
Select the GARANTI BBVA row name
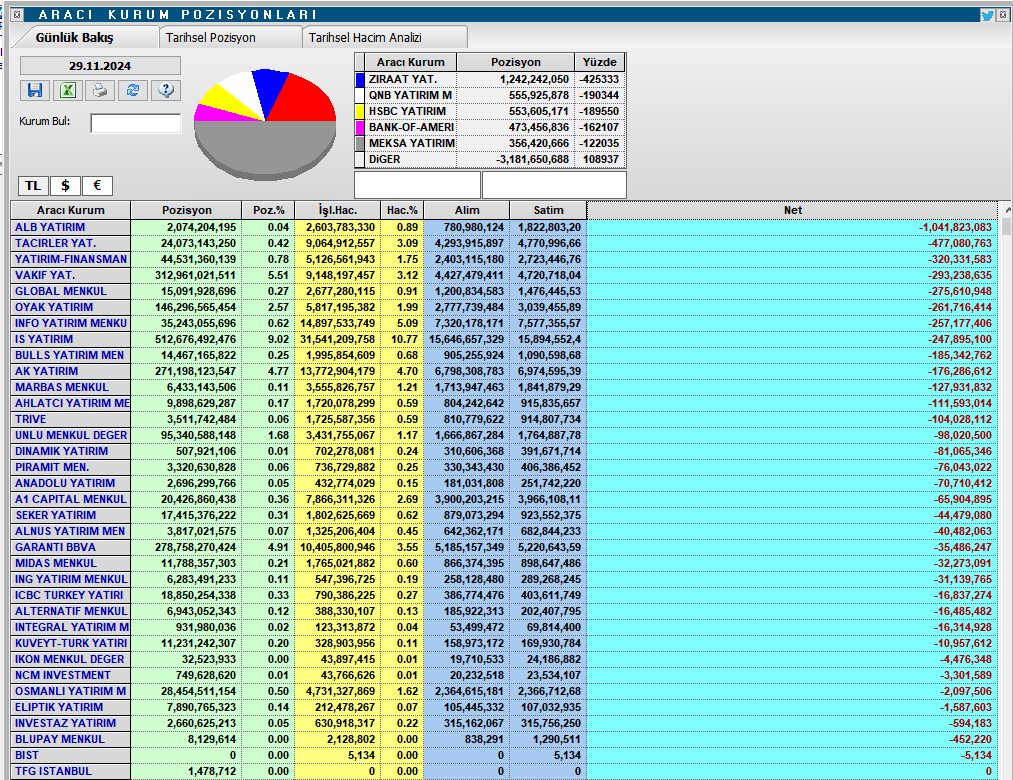click(x=56, y=547)
